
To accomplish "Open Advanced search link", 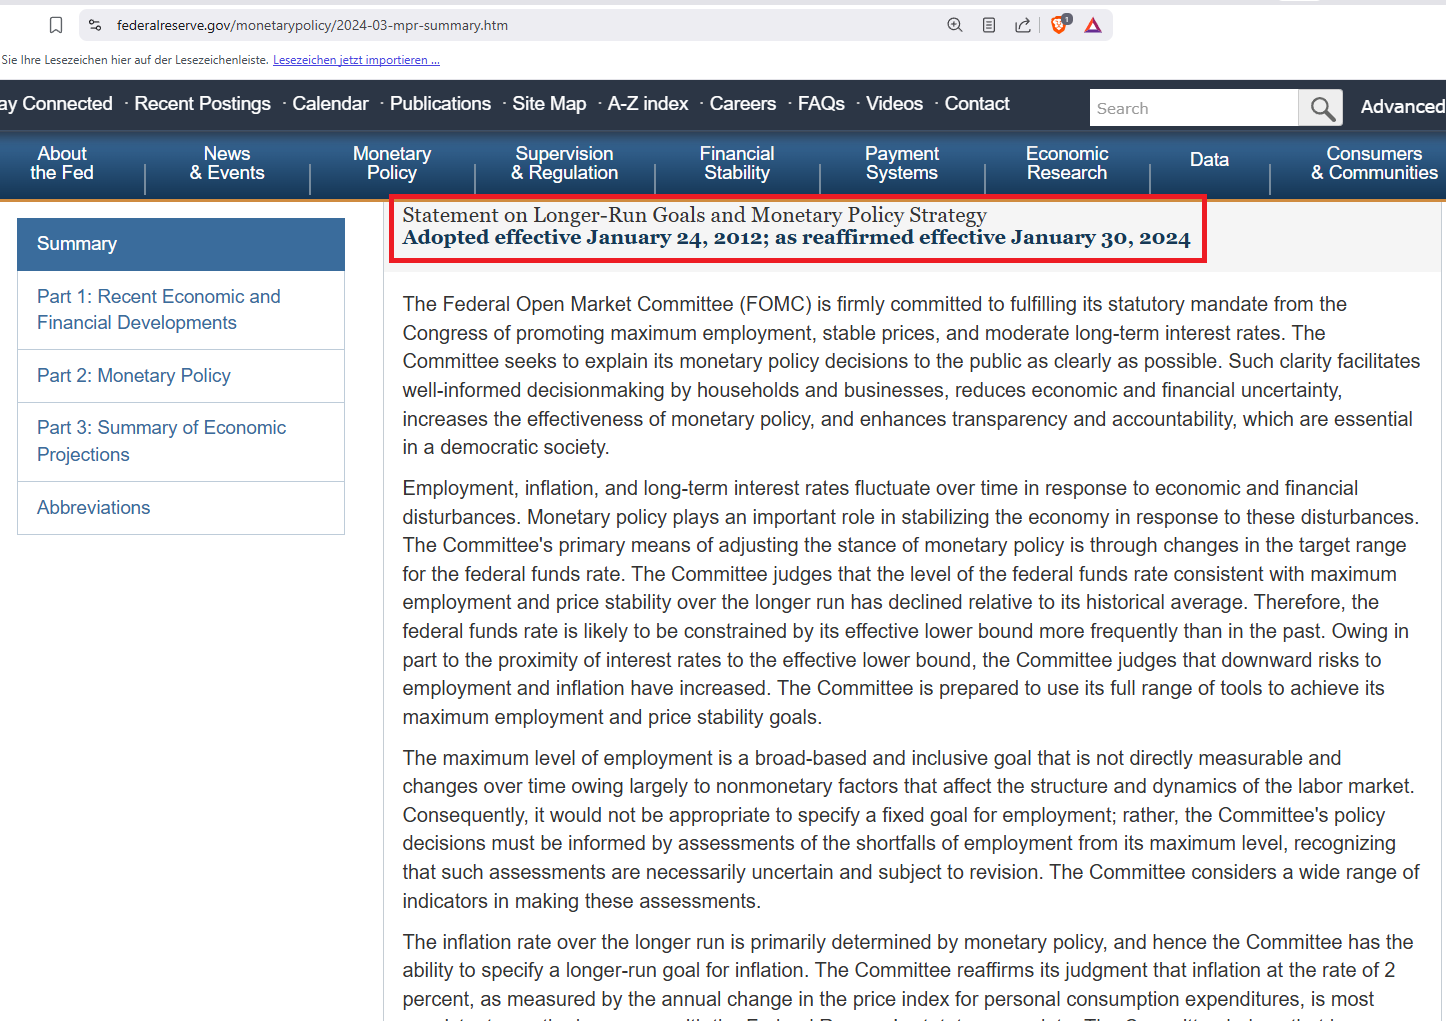I will tap(1403, 107).
